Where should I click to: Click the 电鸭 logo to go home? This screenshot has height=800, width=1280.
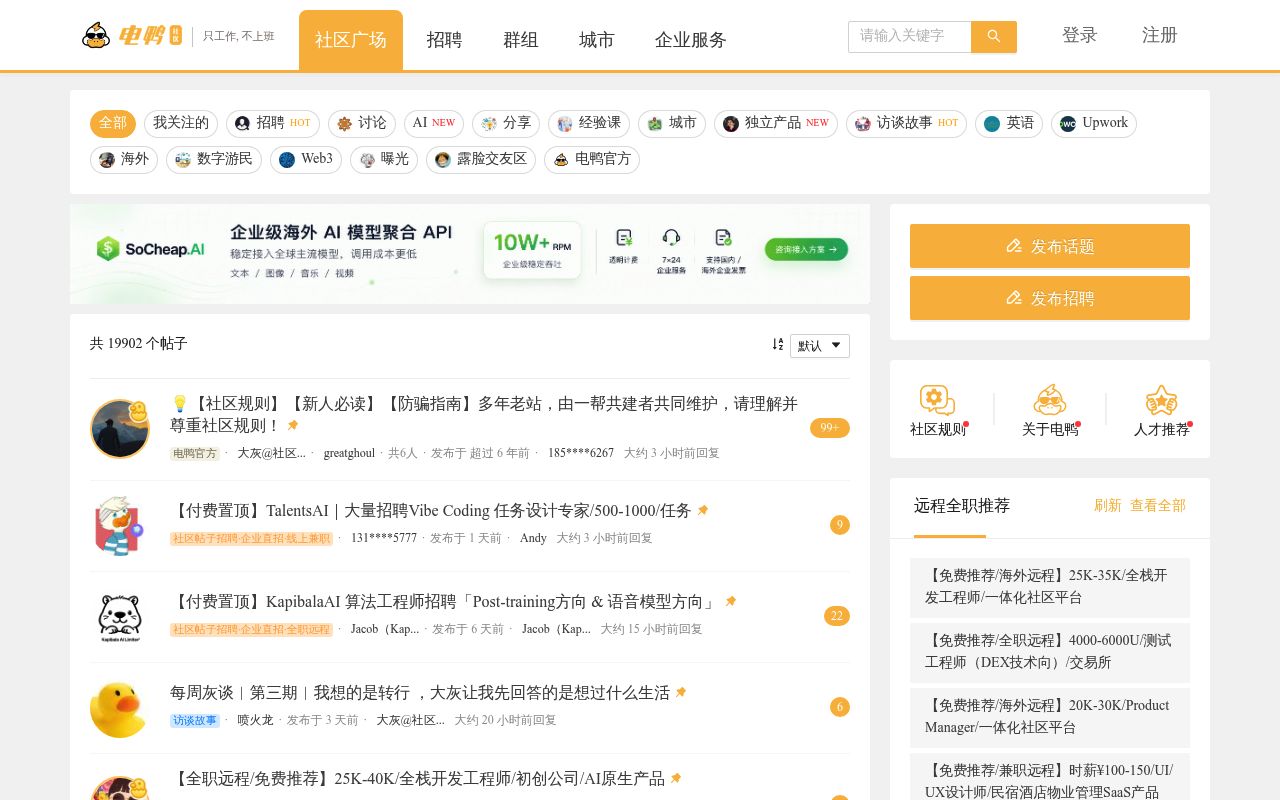(x=132, y=36)
